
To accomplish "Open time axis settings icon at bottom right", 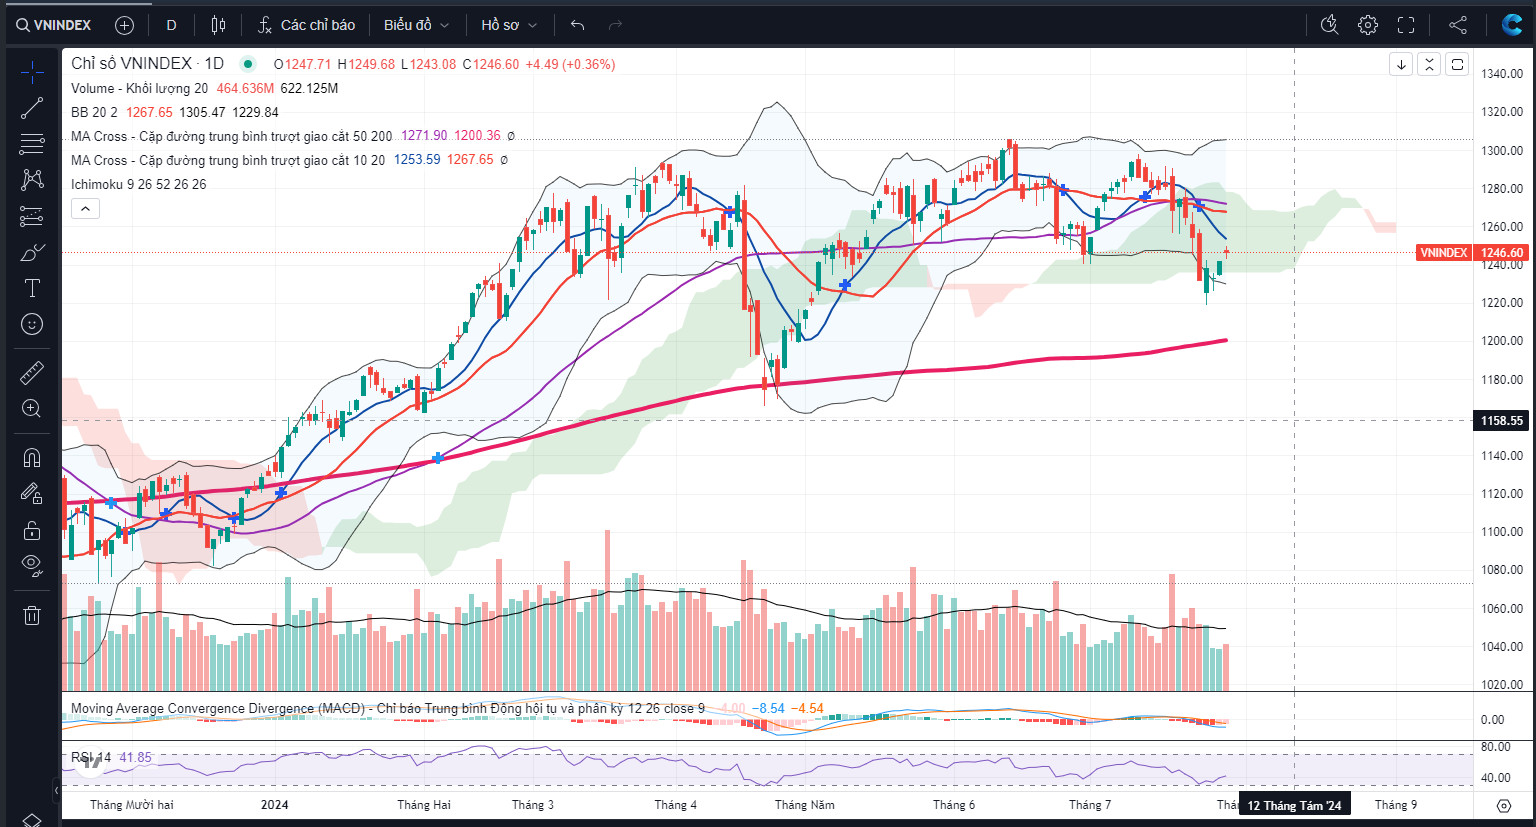I will 1503,805.
